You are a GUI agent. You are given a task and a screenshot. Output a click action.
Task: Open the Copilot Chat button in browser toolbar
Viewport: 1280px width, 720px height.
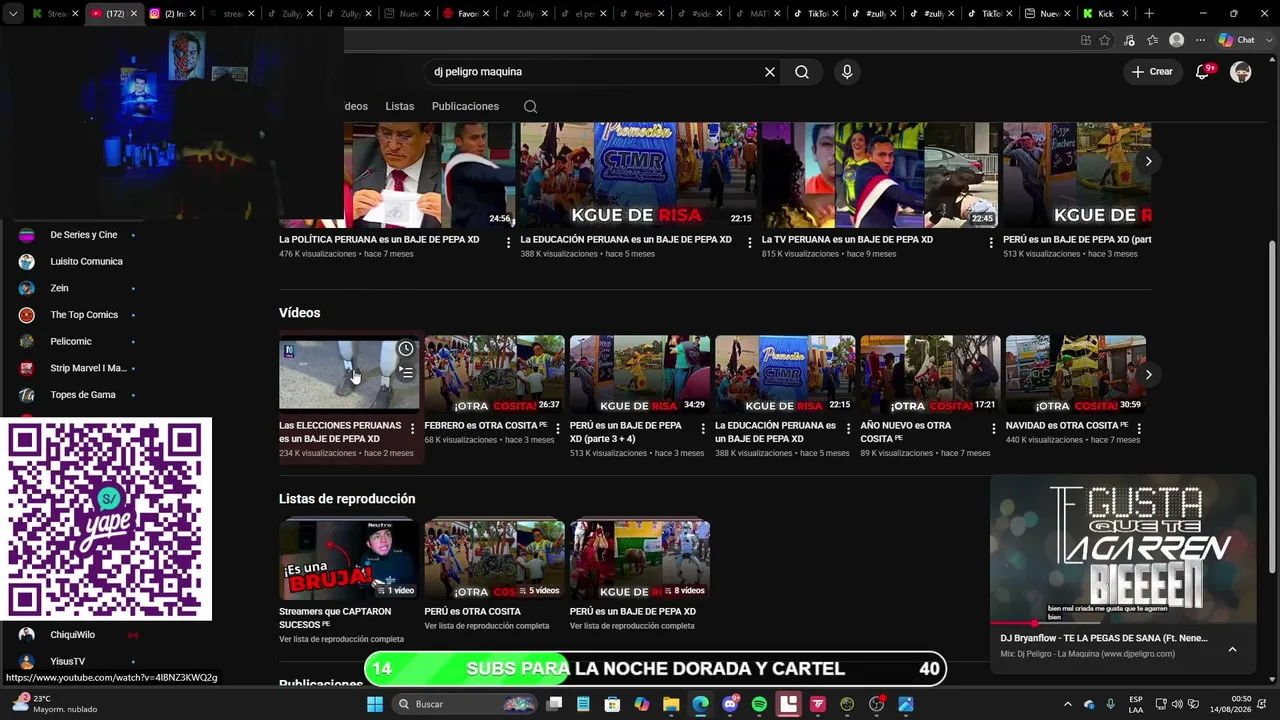[1237, 40]
